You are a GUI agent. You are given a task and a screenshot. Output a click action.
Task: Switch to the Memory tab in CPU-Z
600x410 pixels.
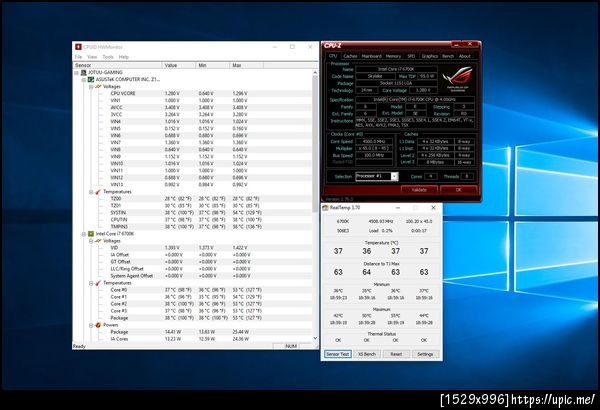[x=393, y=56]
